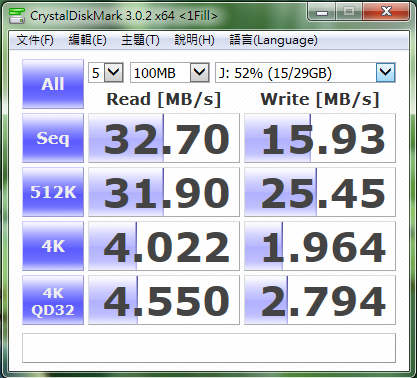The height and width of the screenshot is (378, 417).
Task: Start the Seq benchmark test
Action: [53, 138]
